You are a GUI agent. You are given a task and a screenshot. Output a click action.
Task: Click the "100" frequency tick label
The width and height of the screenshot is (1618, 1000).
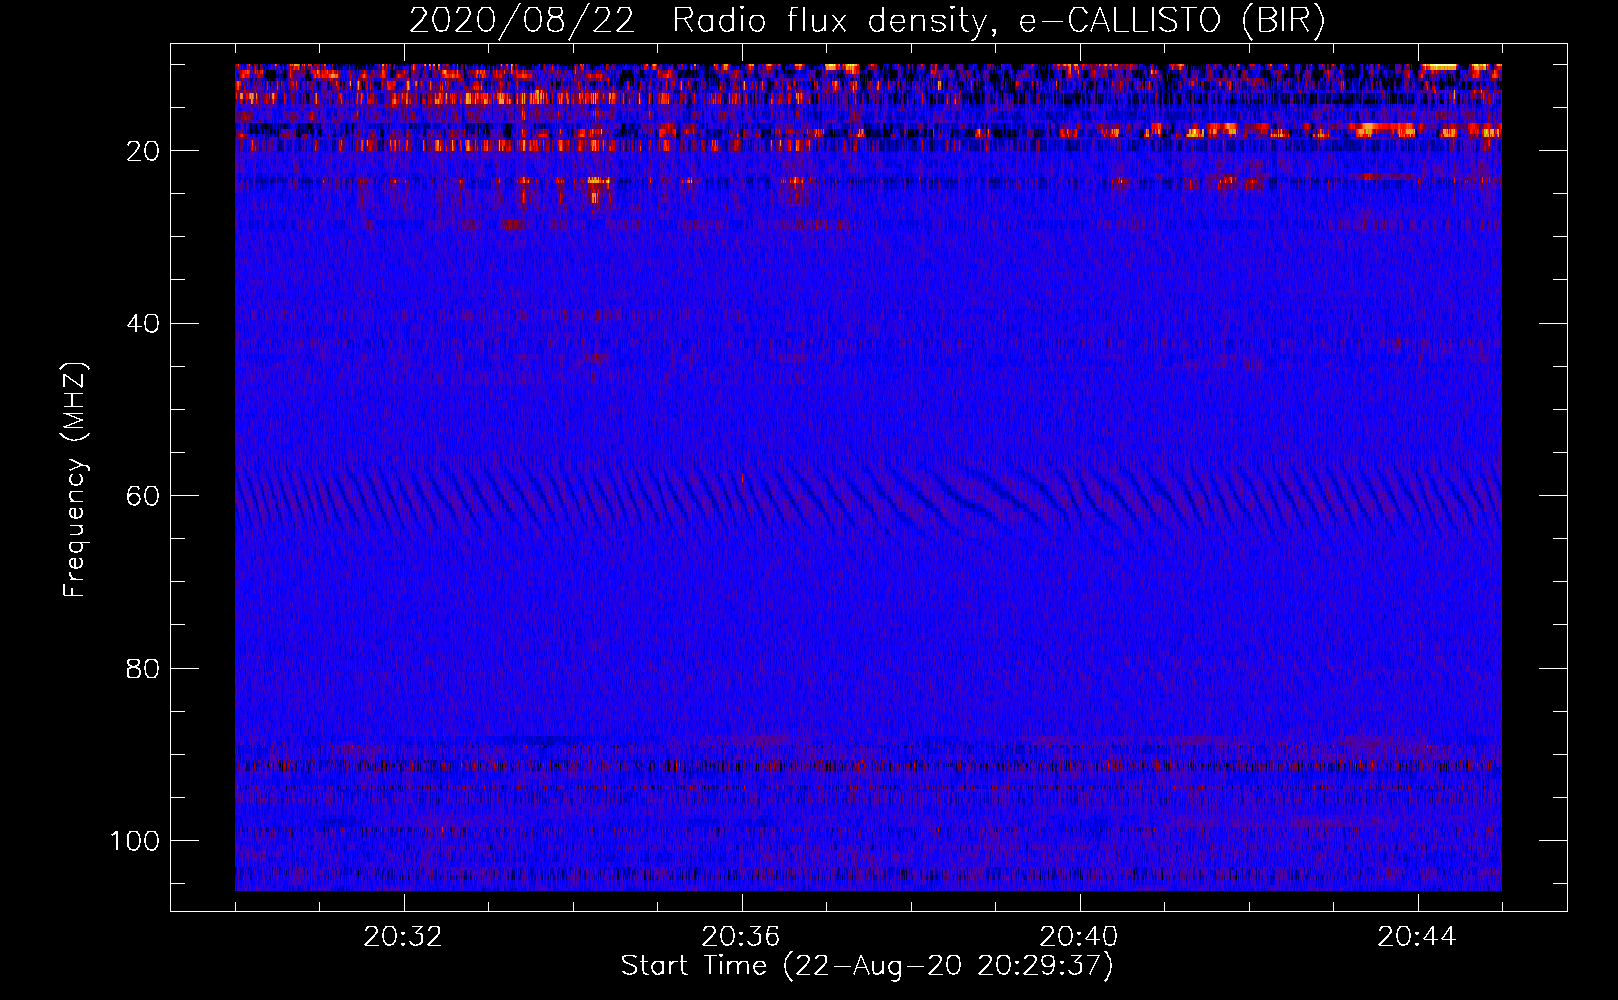click(135, 841)
